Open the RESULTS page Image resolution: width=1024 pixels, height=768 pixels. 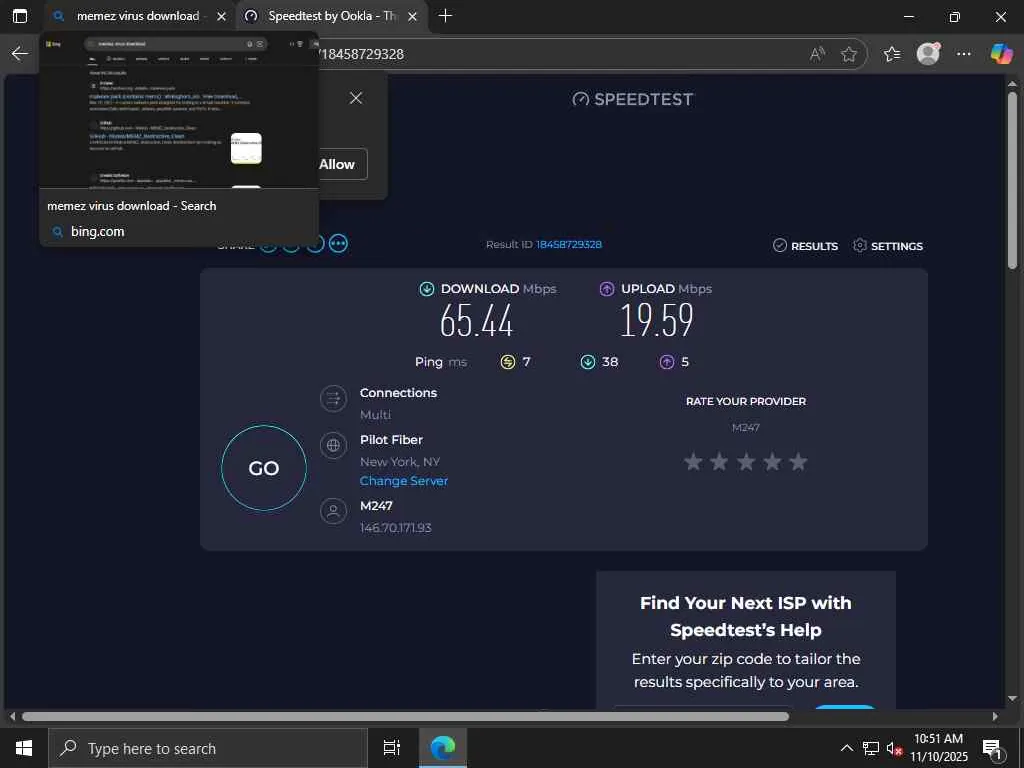(x=805, y=246)
